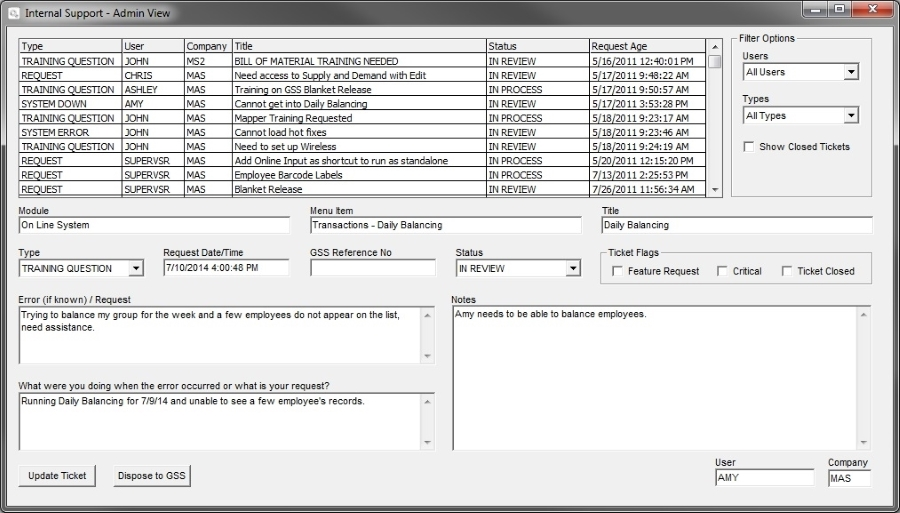The height and width of the screenshot is (513, 900).
Task: Click the Request Date/Time field
Action: click(226, 268)
